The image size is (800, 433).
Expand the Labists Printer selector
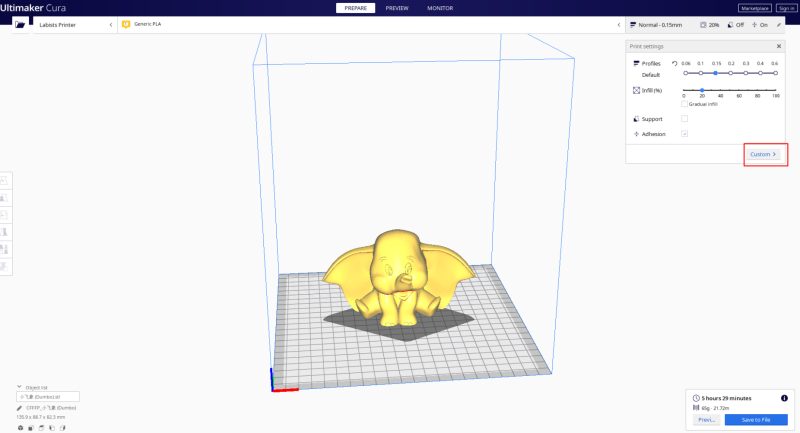[x=75, y=24]
